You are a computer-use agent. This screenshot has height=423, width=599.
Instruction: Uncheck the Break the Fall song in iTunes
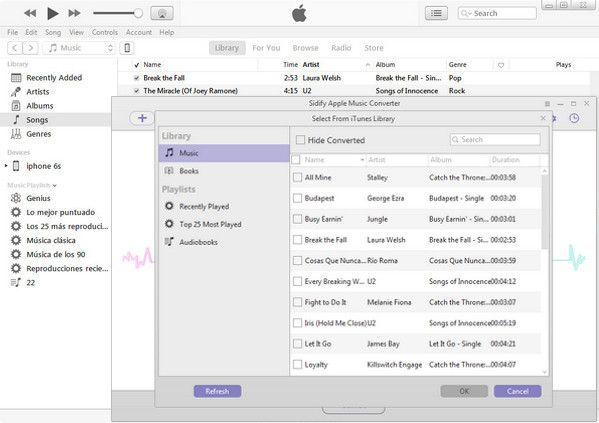pyautogui.click(x=136, y=78)
